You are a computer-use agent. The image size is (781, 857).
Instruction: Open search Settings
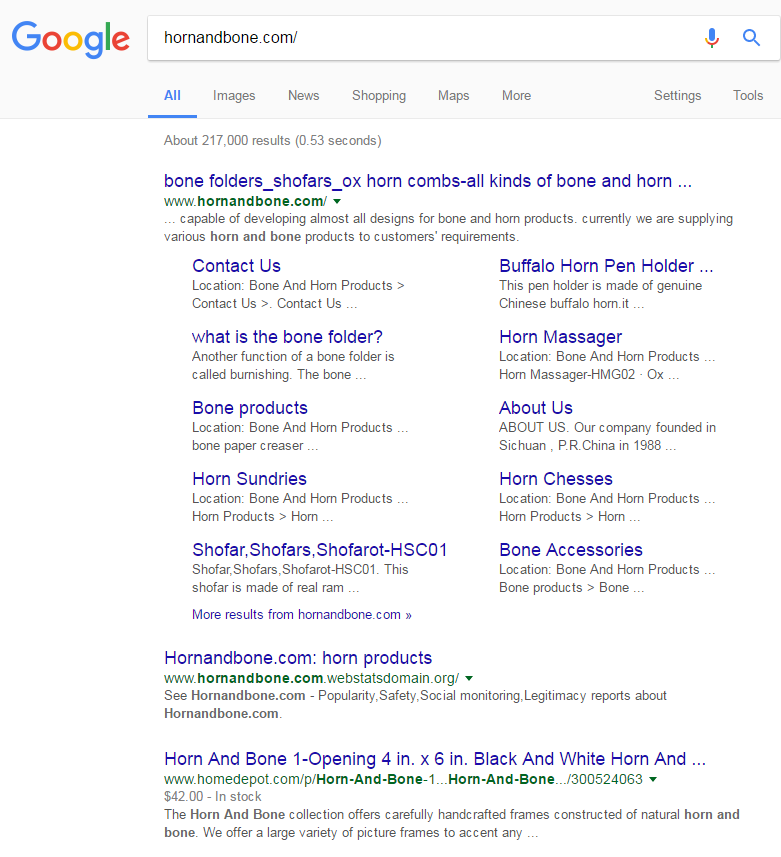(677, 96)
